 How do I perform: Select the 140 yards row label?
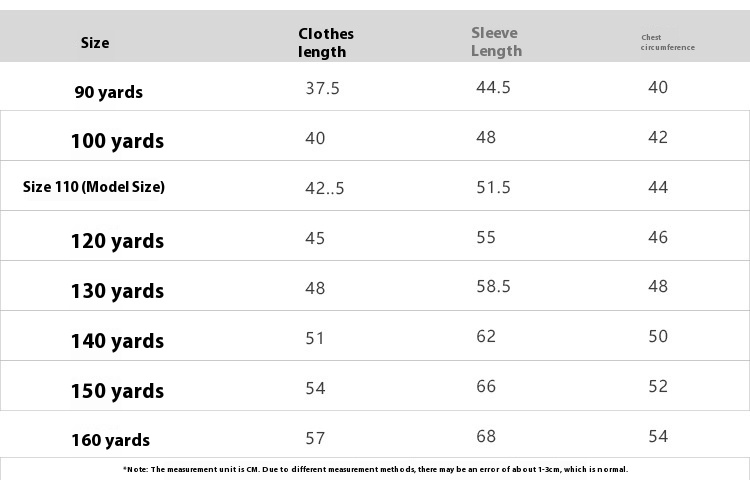tap(117, 341)
